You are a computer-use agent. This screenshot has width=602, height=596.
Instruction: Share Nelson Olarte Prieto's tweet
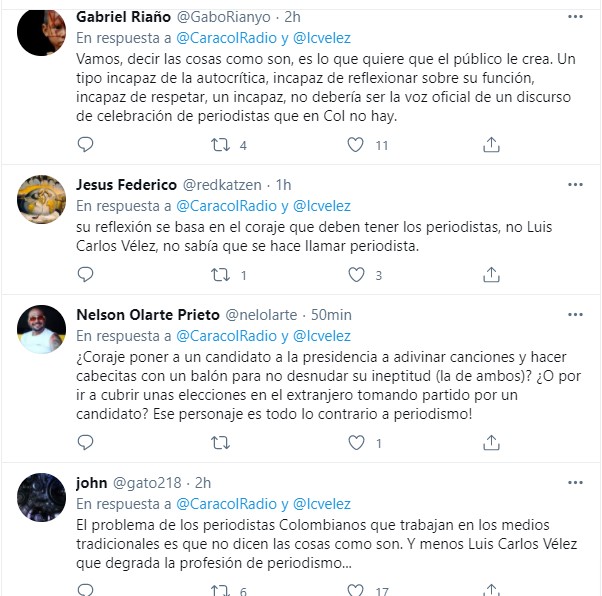click(x=491, y=441)
